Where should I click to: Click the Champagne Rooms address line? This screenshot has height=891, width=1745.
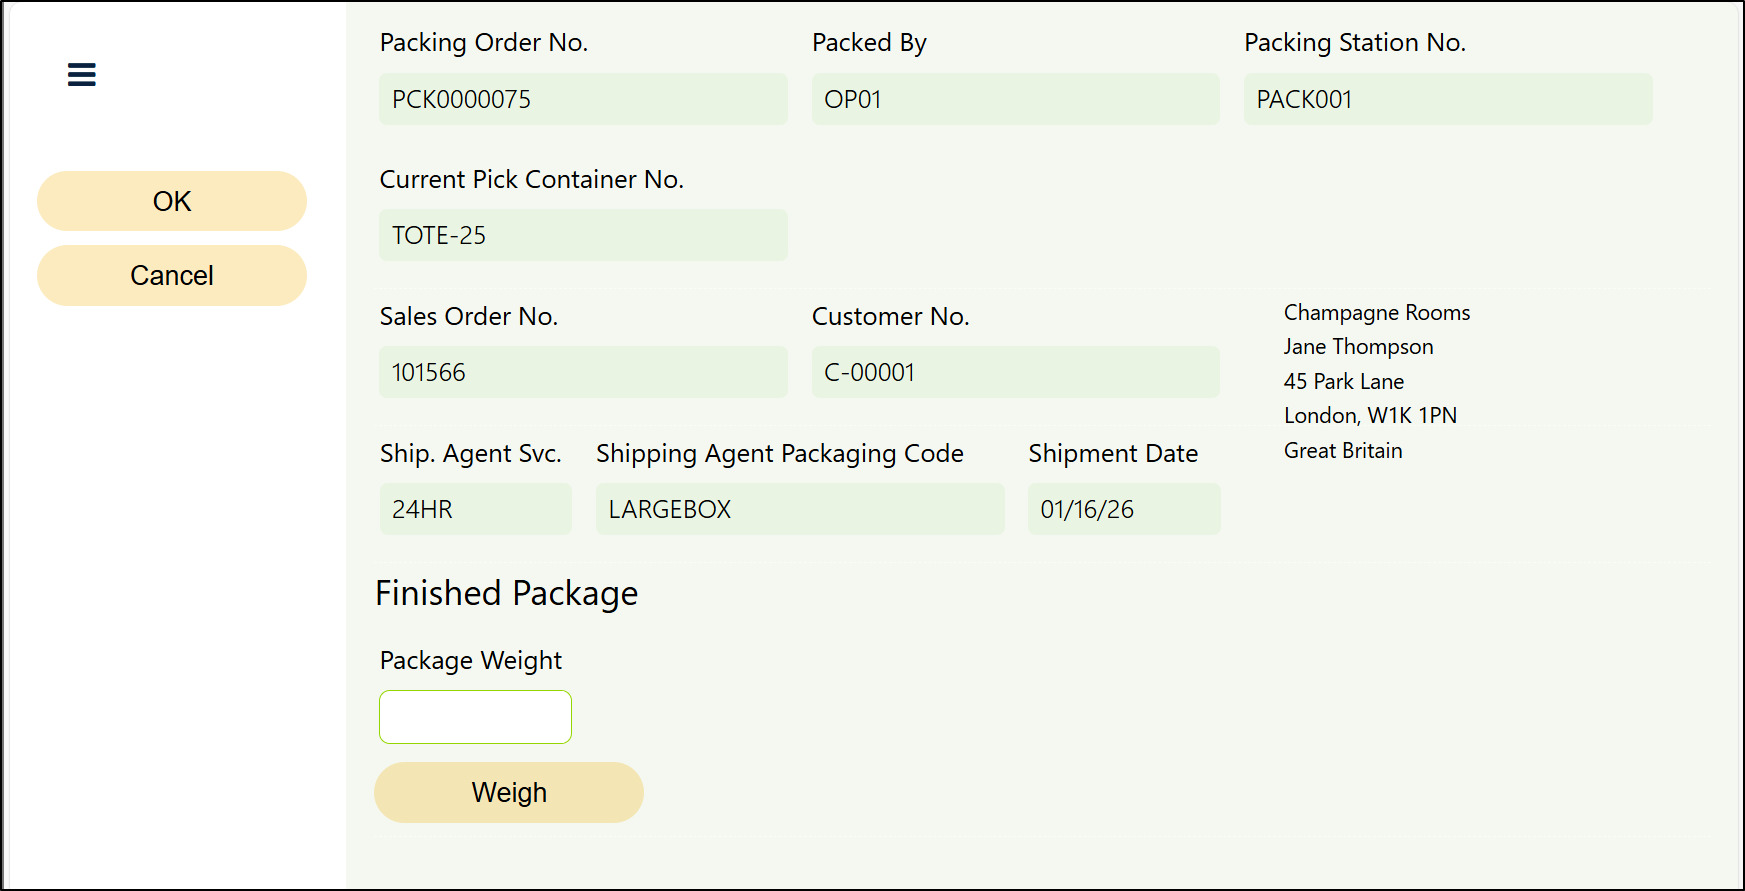(x=1377, y=313)
